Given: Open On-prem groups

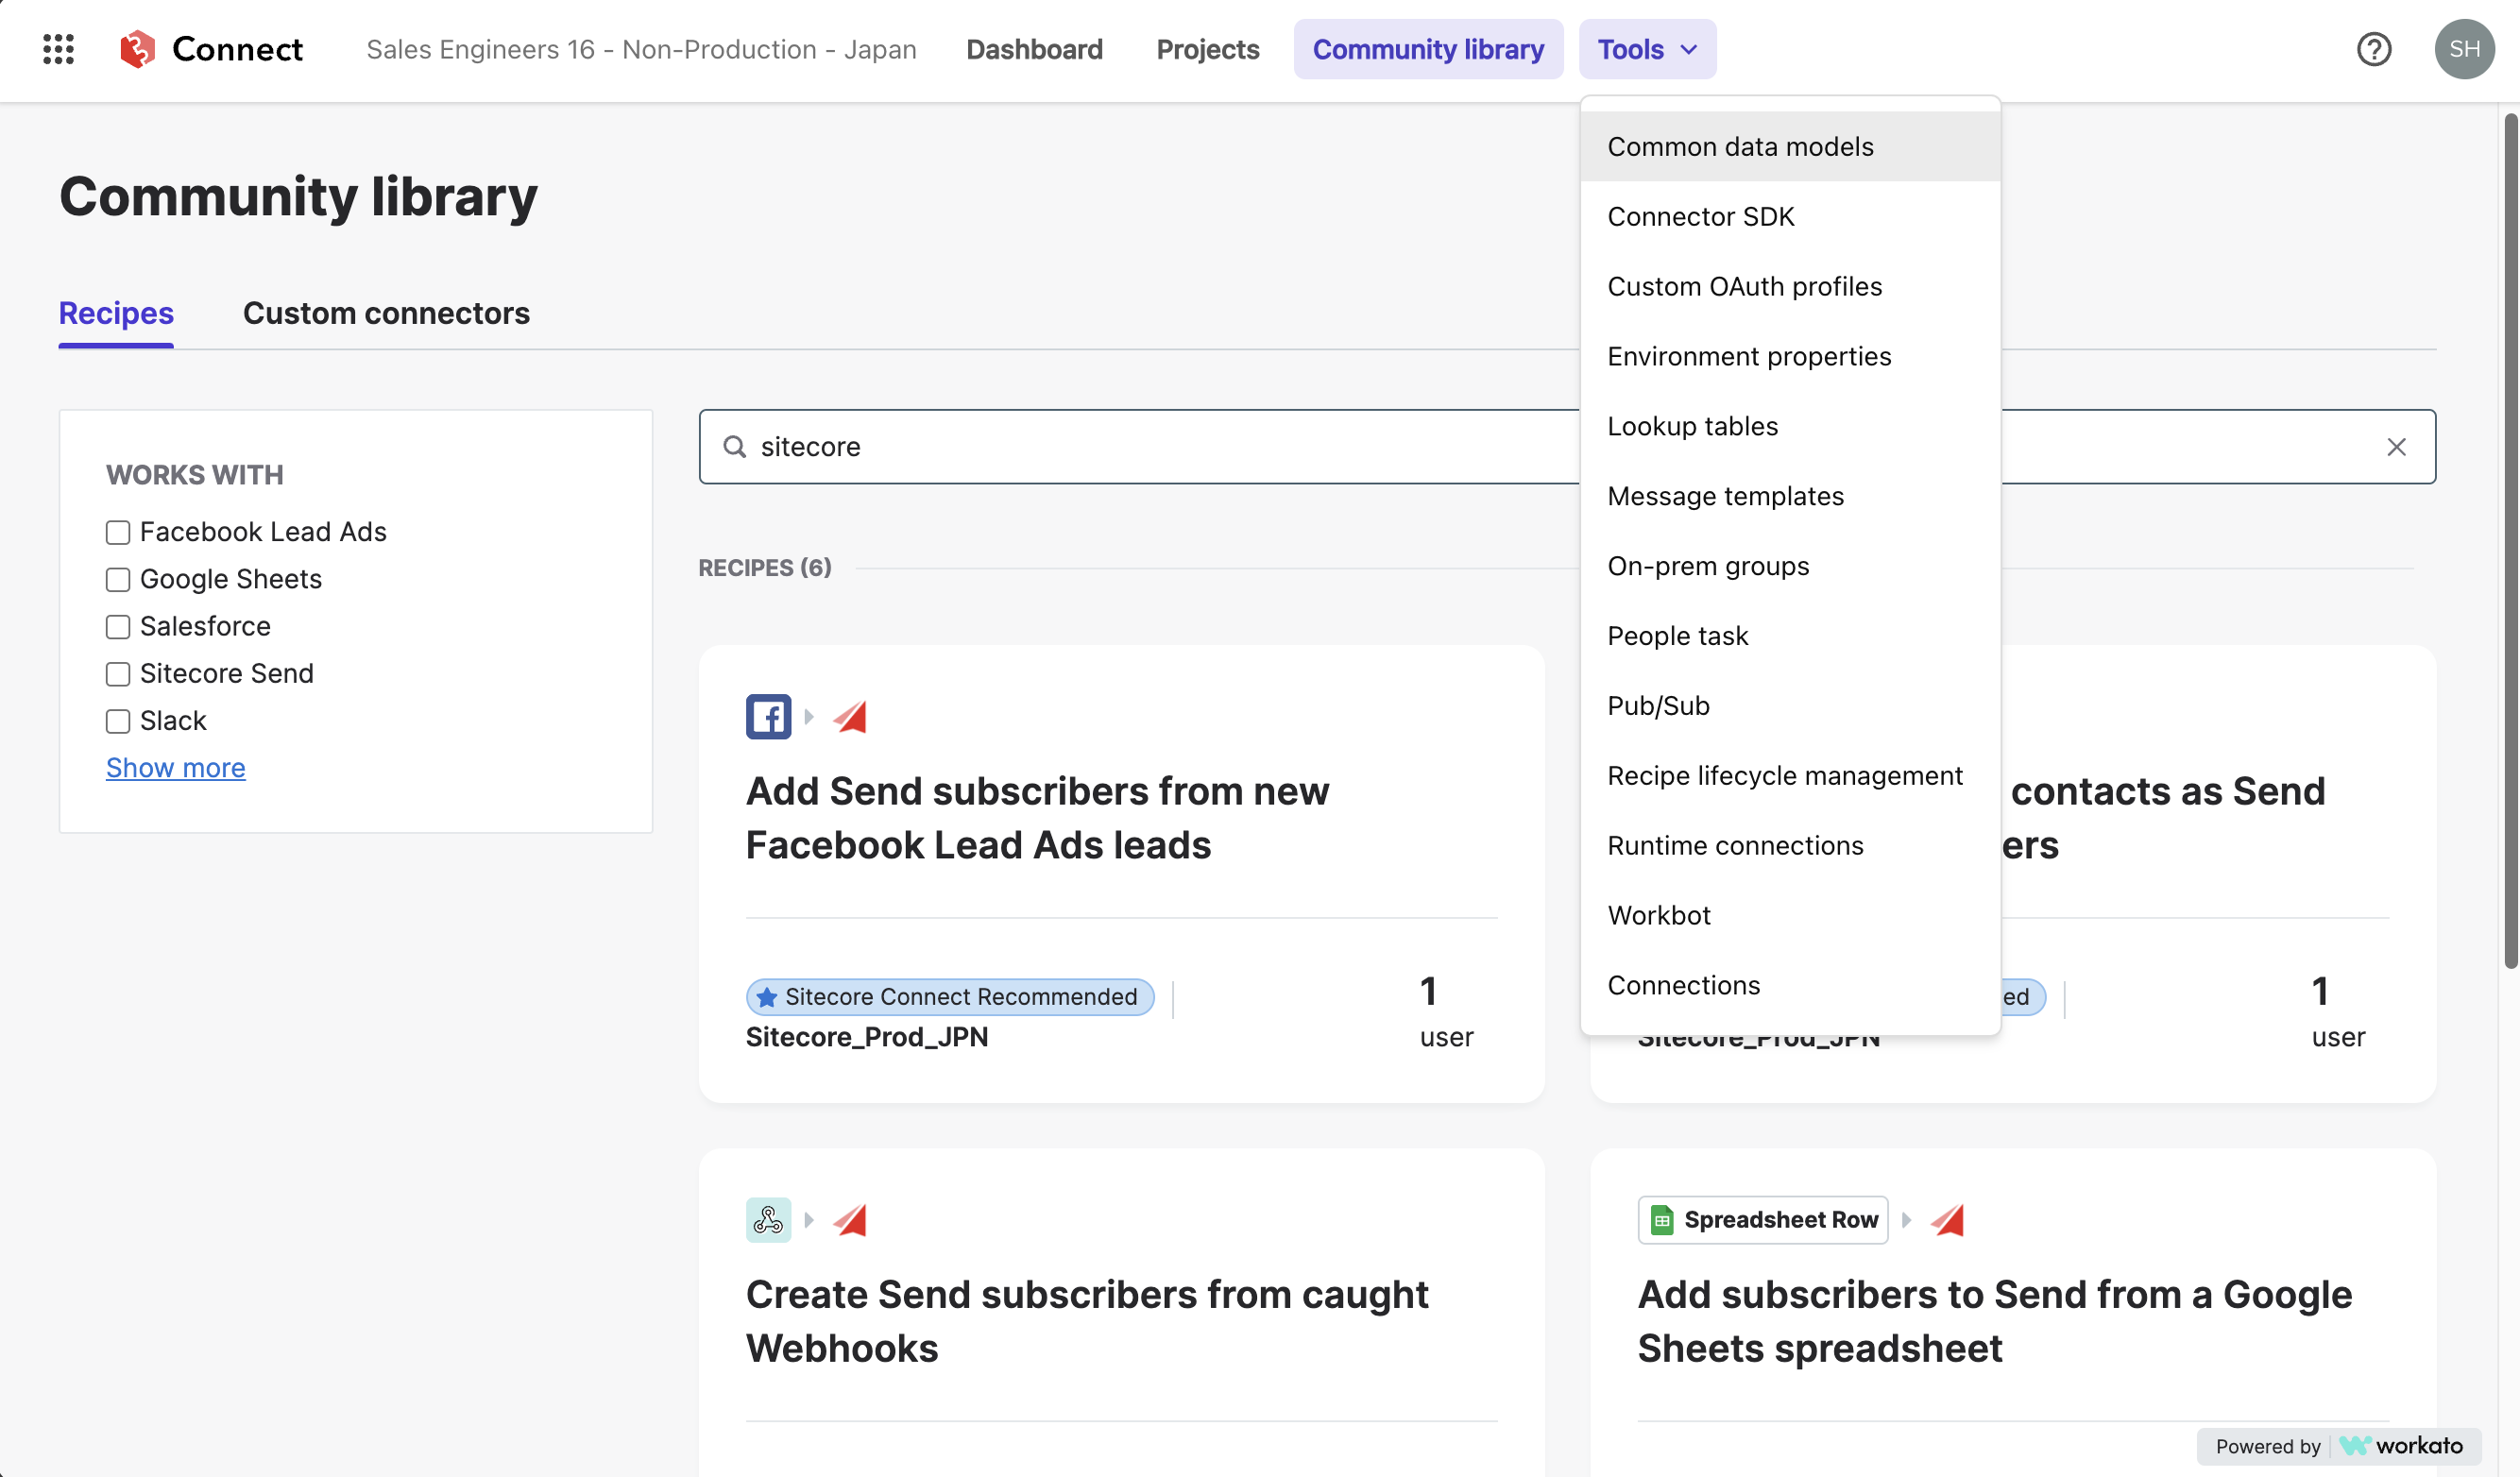Looking at the screenshot, I should 1789,567.
